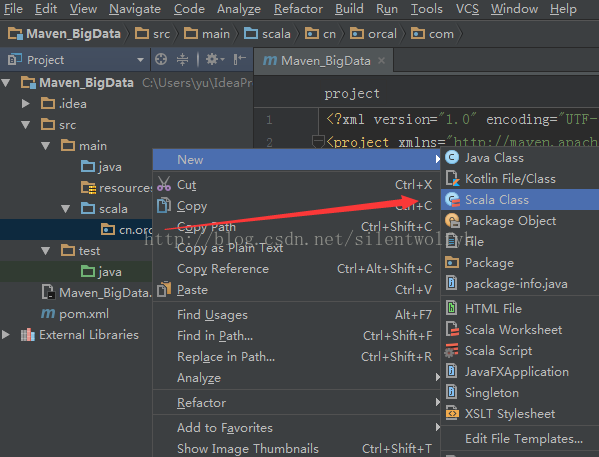Click the HTML File icon
Screen dimensions: 599x457
pos(452,308)
